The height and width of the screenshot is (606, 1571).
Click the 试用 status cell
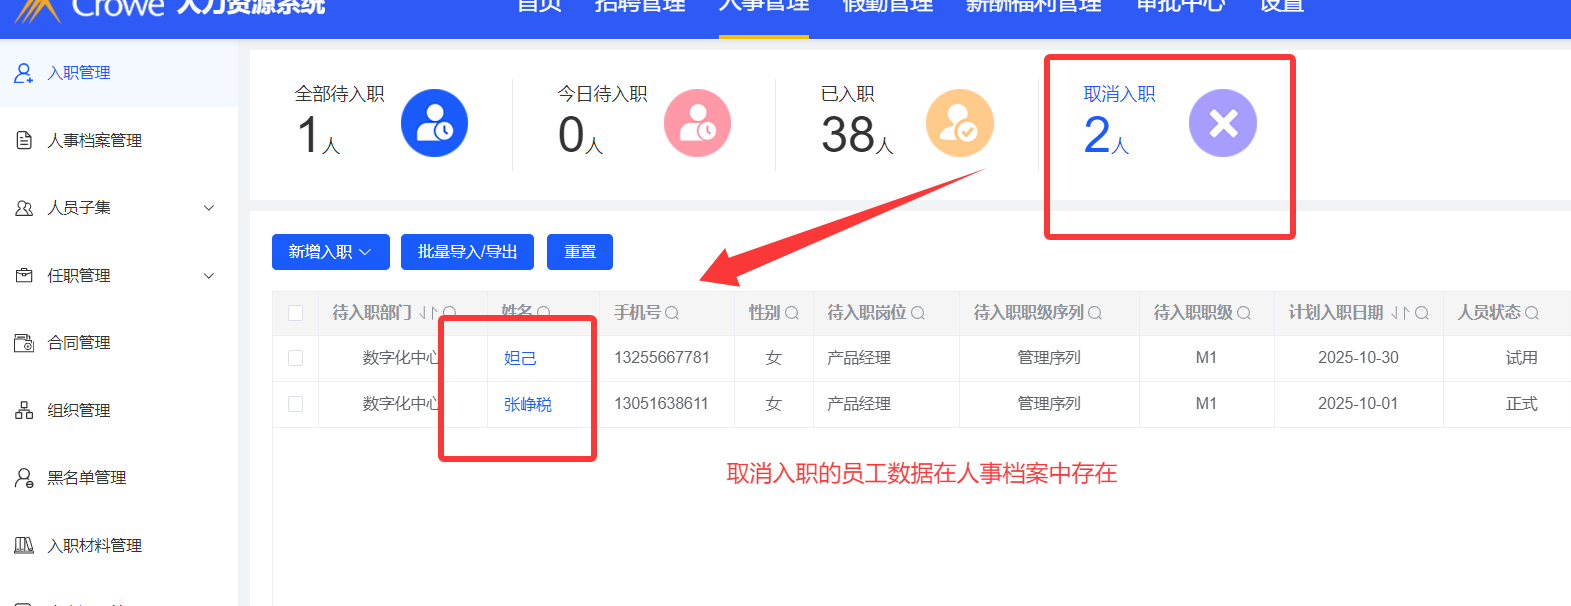(x=1522, y=358)
